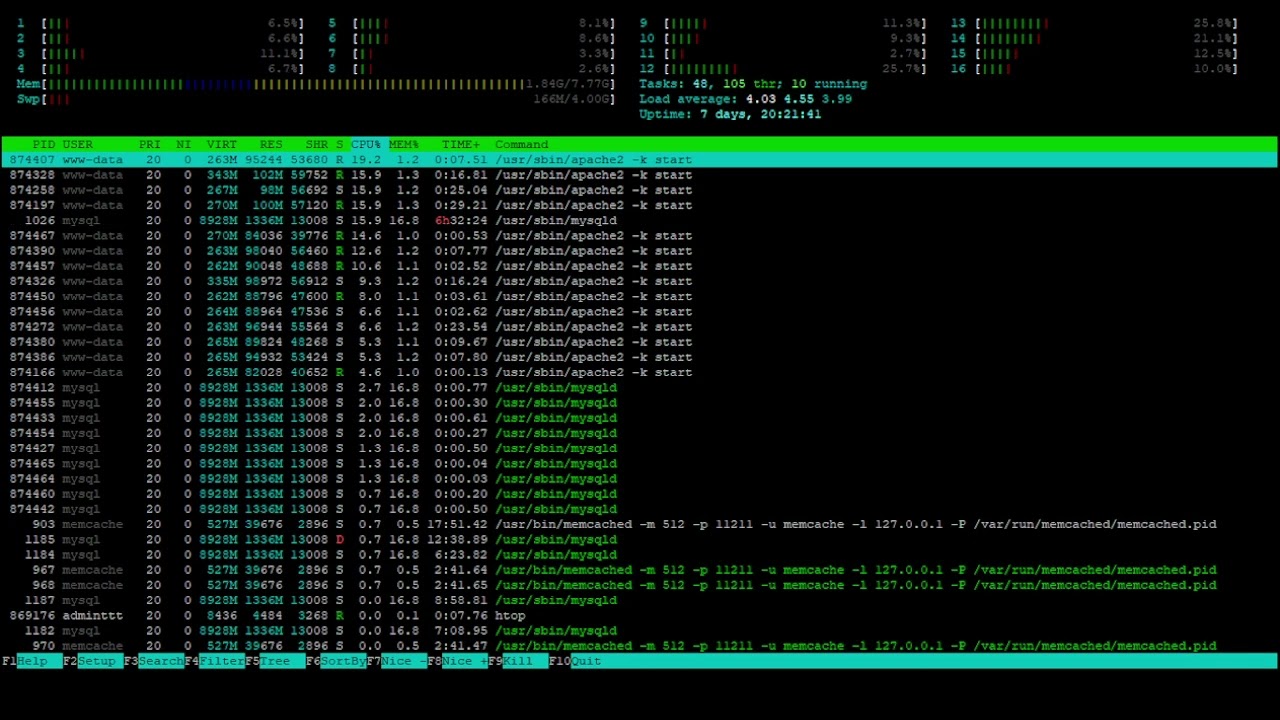Open F2 Setup in the footer bar

coord(89,661)
